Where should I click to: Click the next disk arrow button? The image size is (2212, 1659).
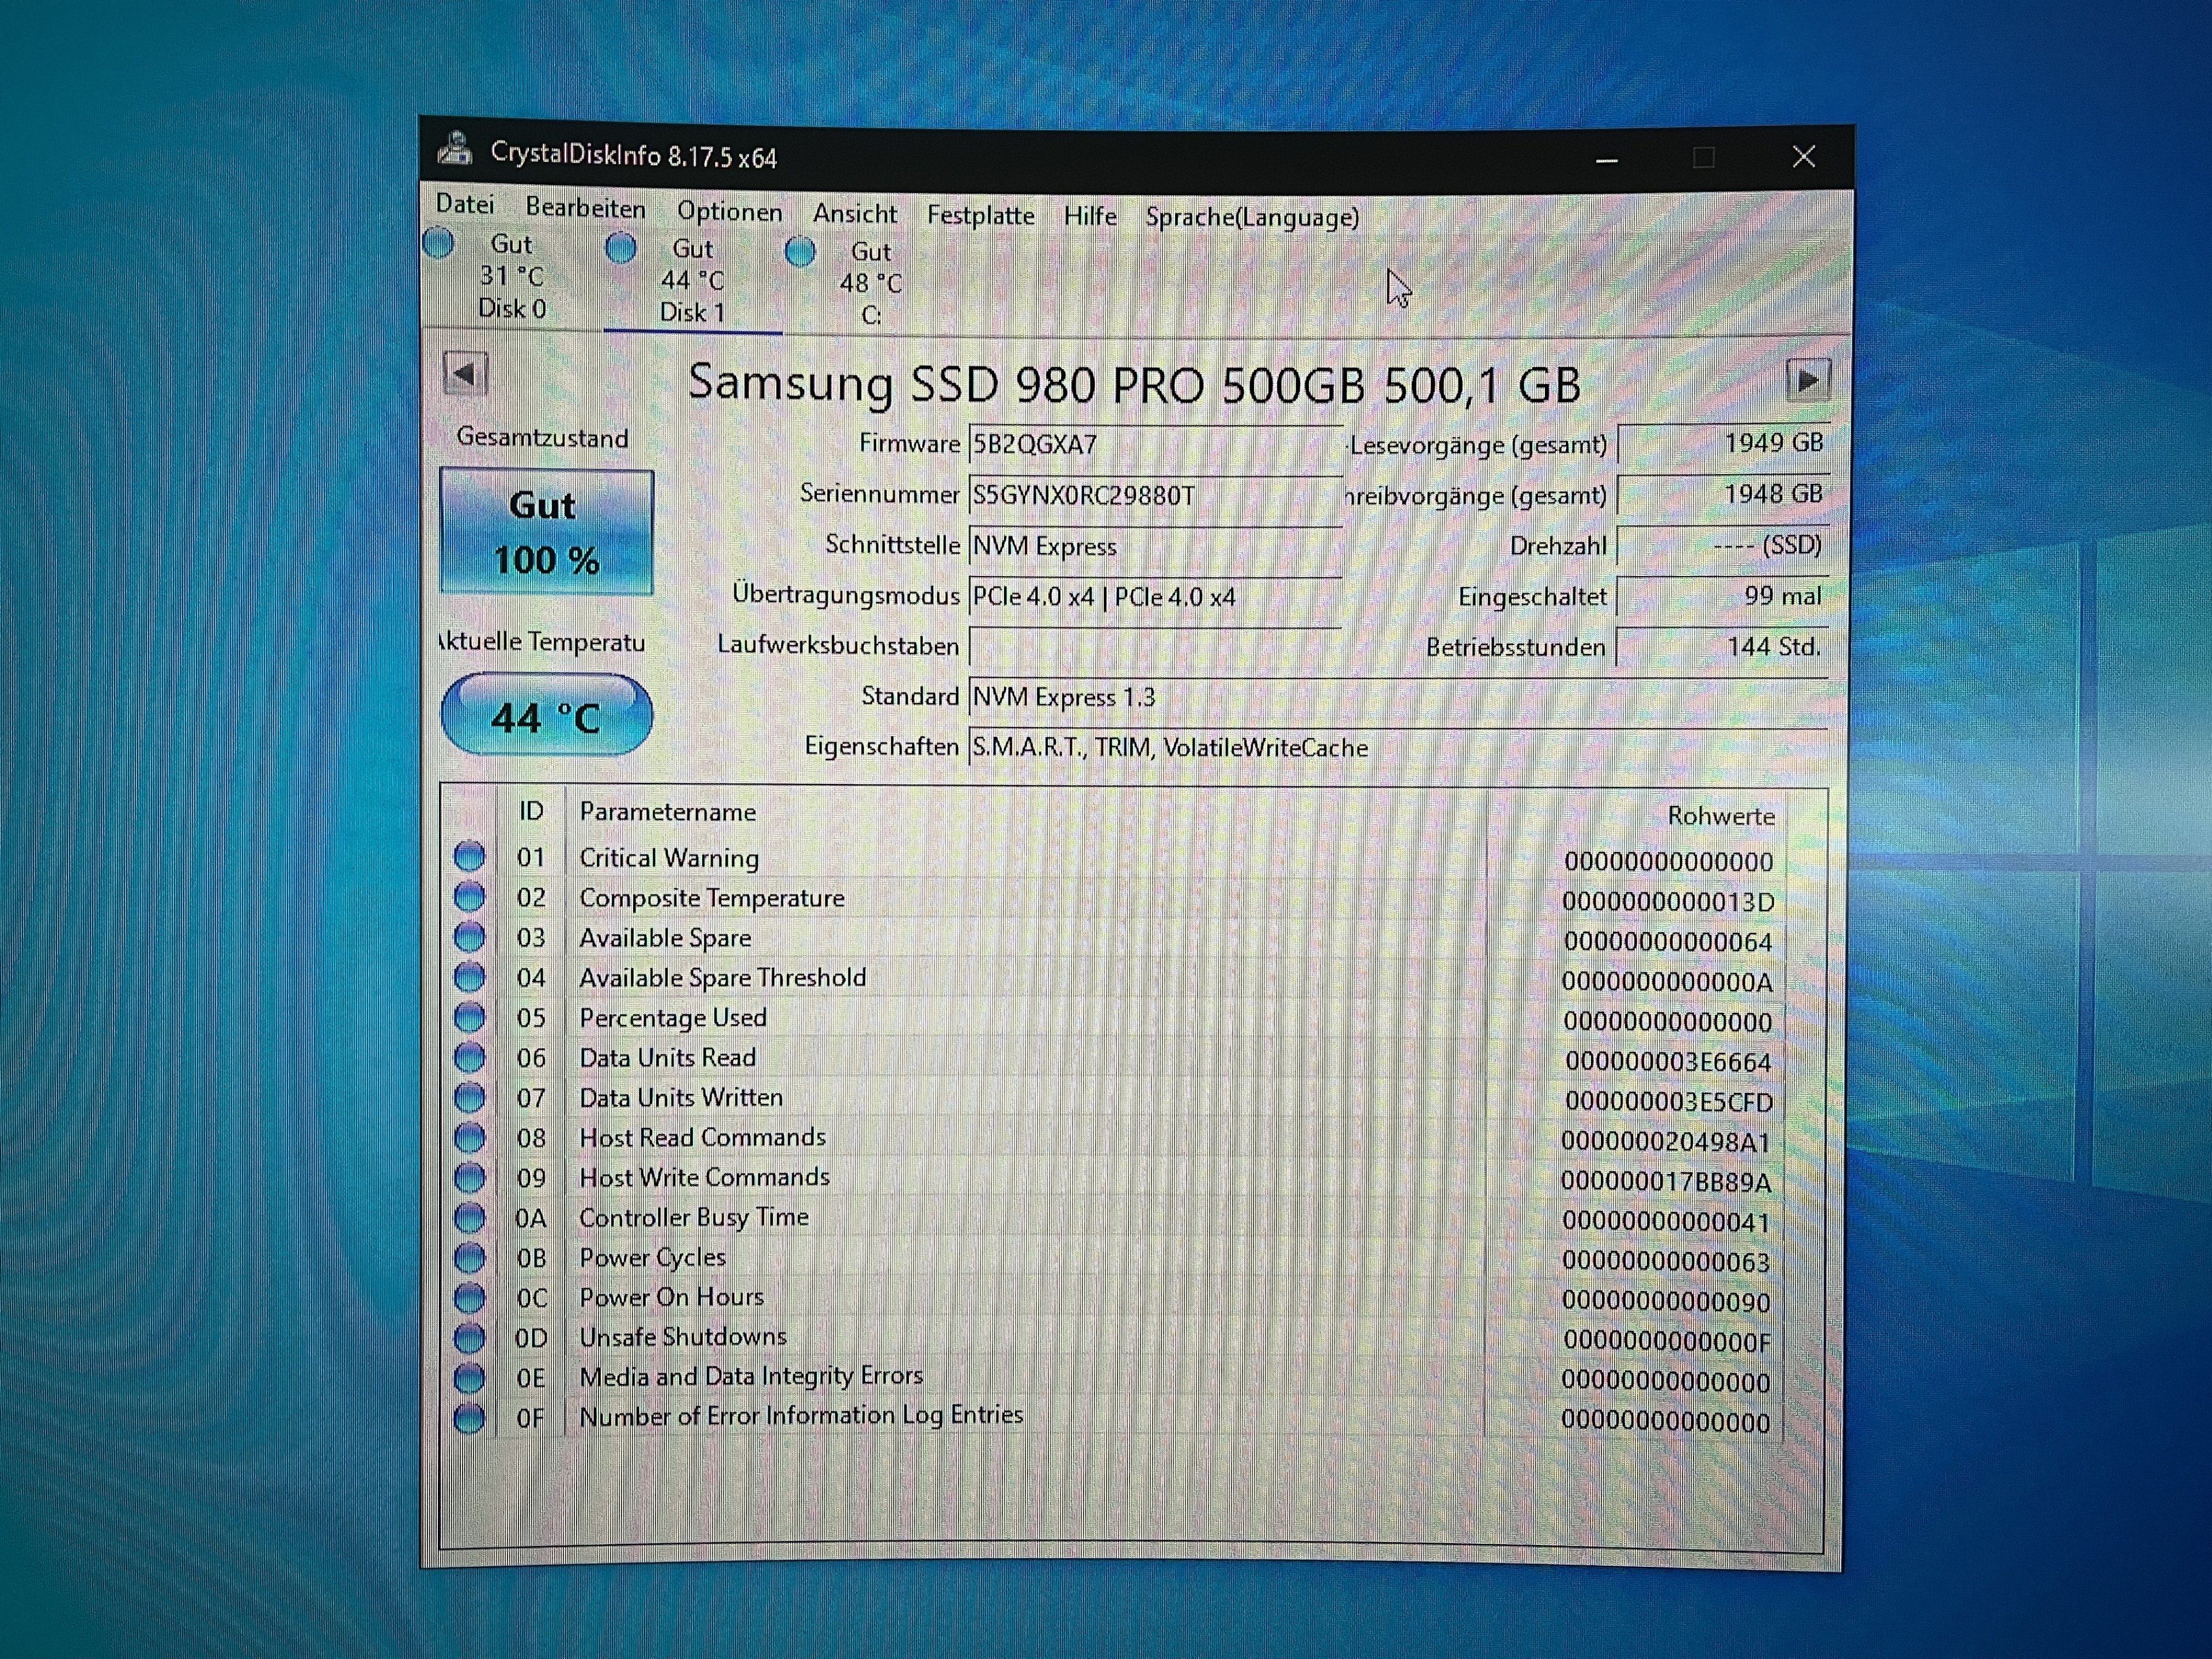1807,381
